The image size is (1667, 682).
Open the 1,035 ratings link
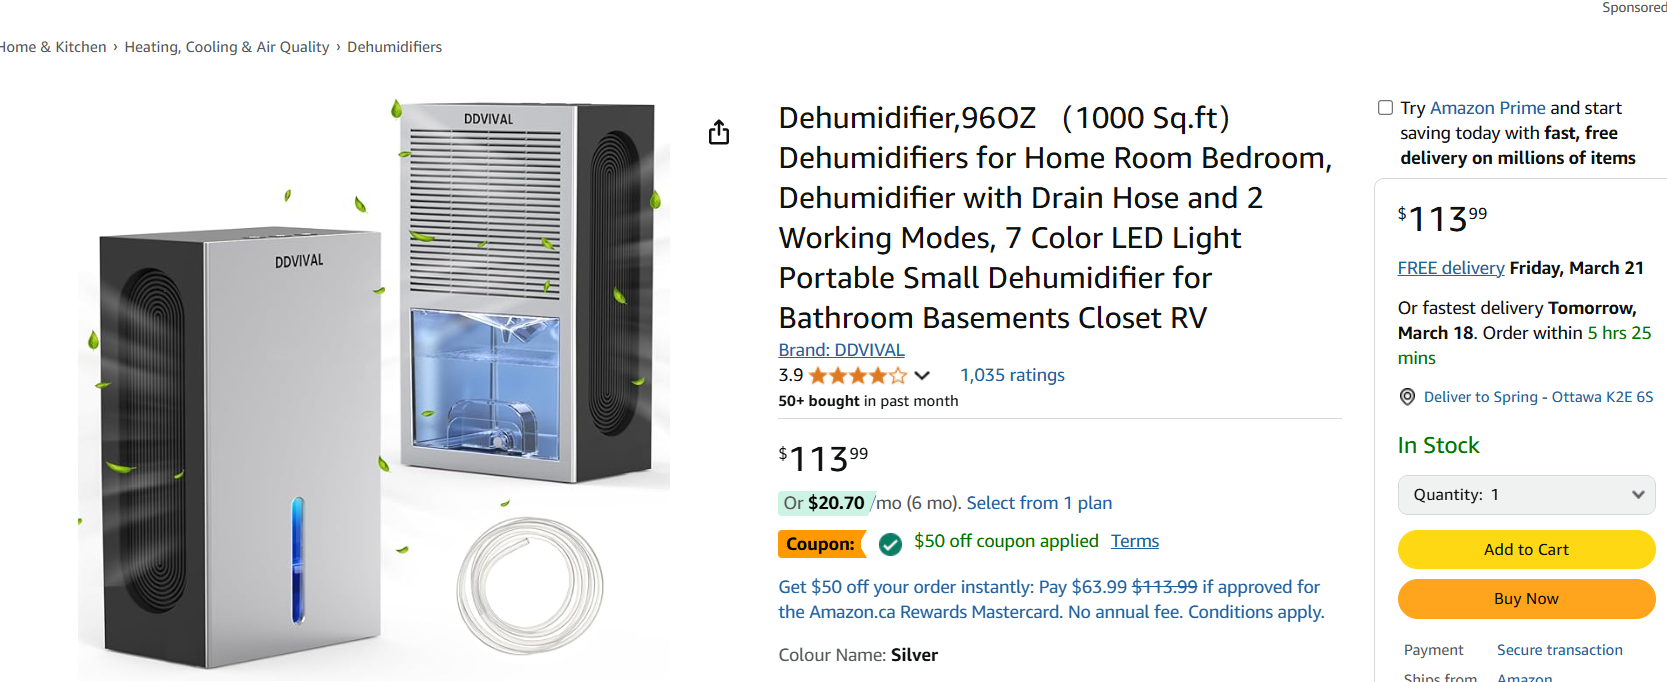[x=1011, y=374]
